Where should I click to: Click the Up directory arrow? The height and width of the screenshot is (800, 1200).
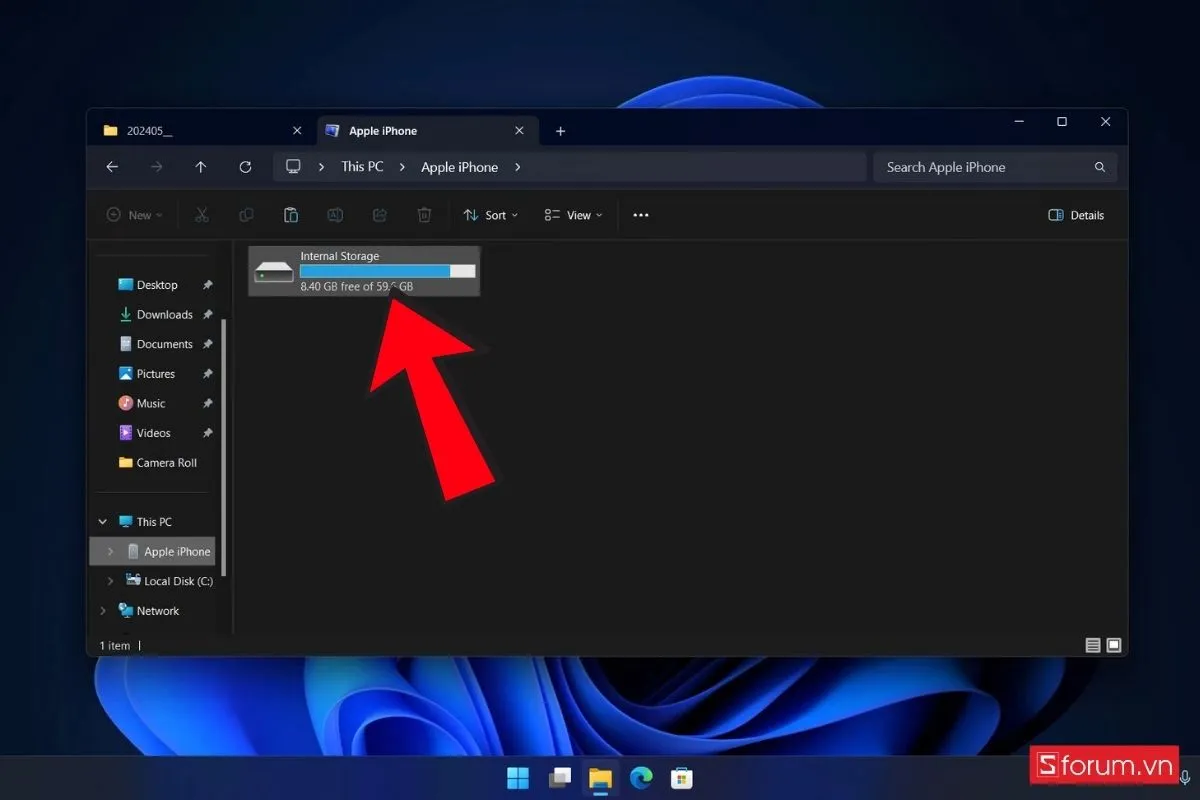[x=201, y=167]
